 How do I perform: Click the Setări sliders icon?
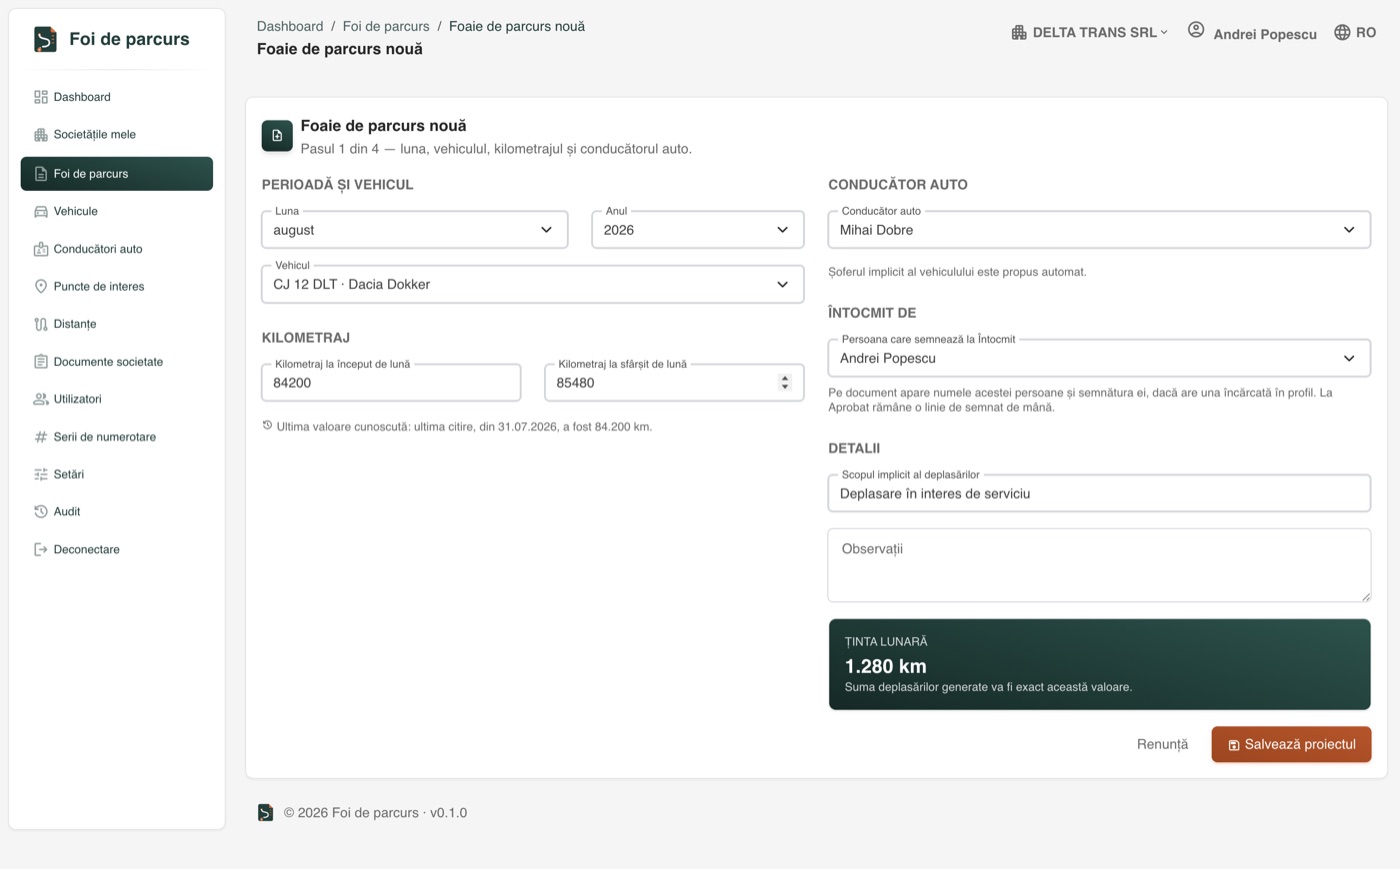(x=41, y=474)
